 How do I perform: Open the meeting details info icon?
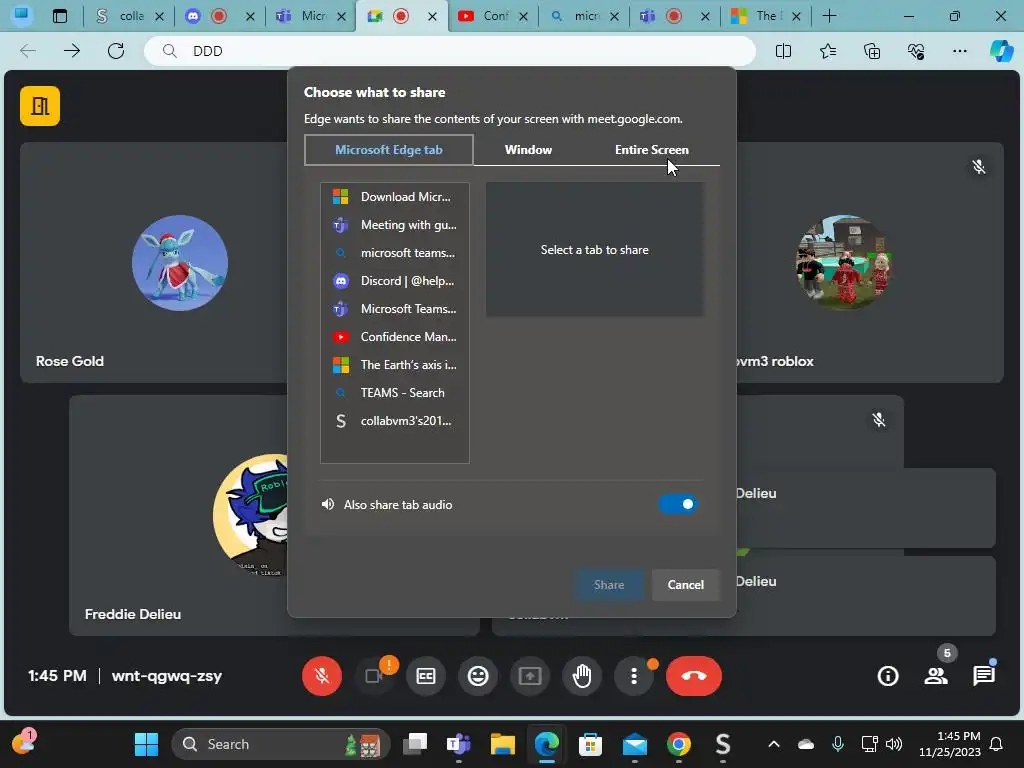point(888,676)
